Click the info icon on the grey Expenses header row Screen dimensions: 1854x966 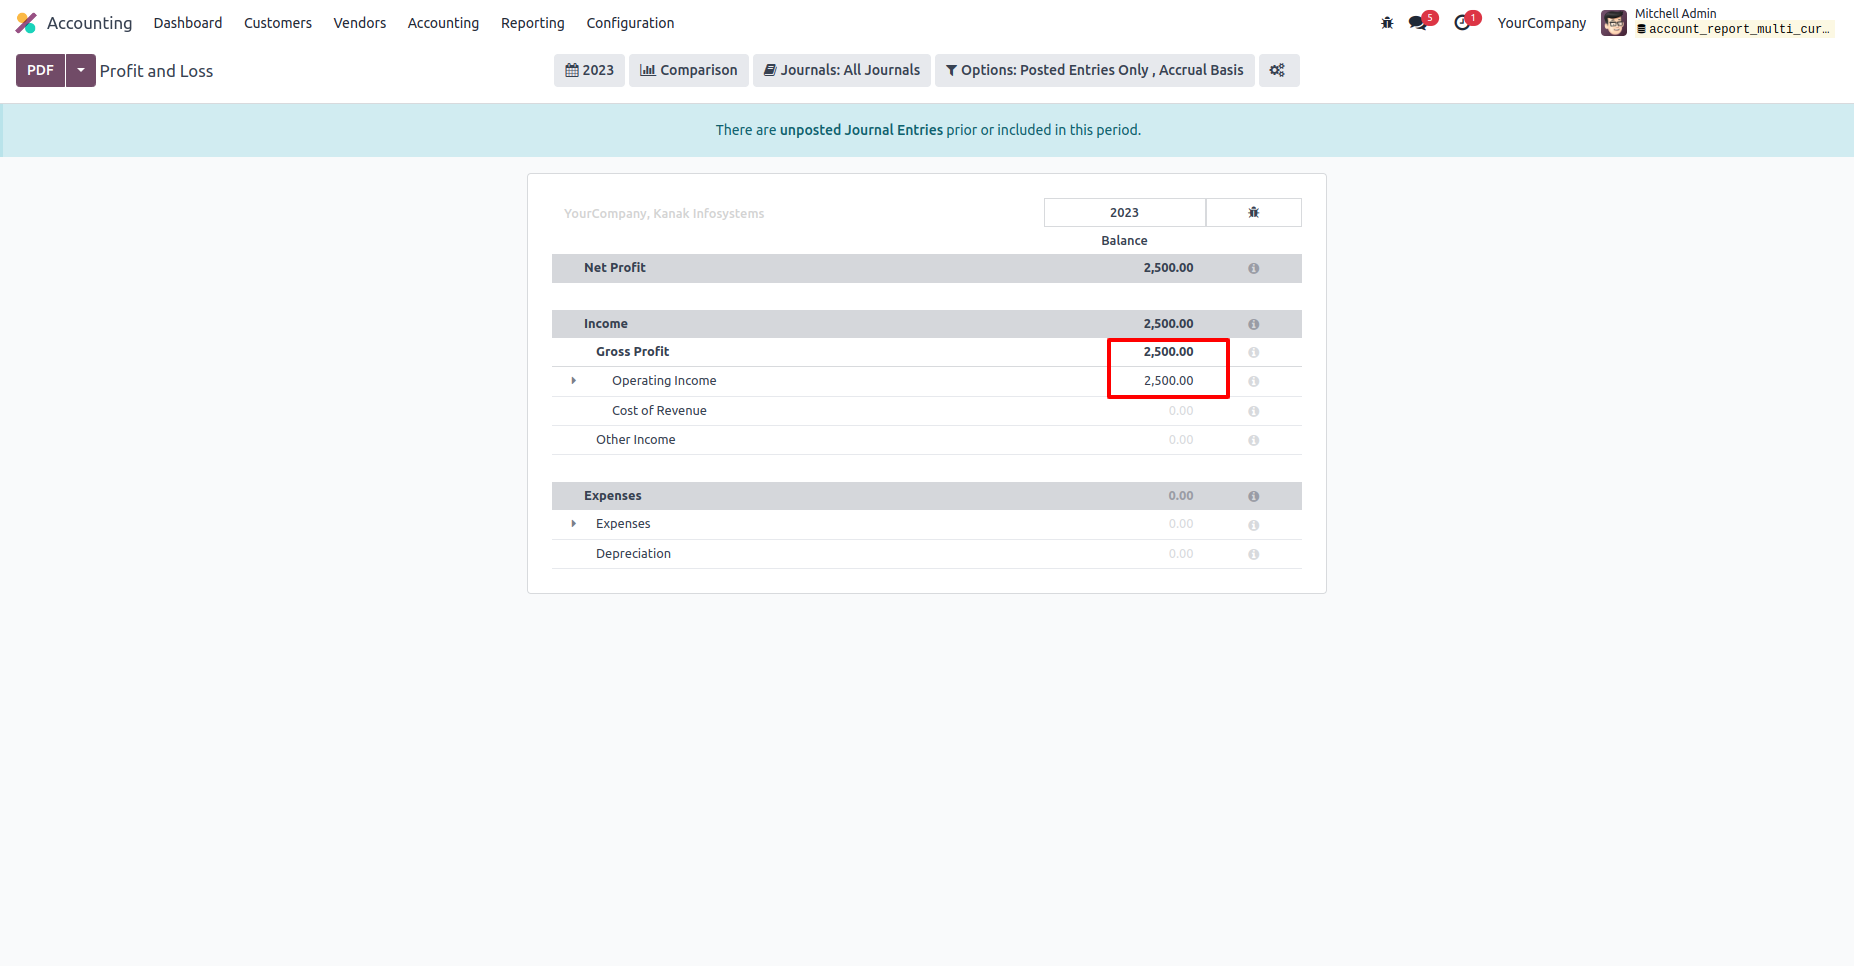pos(1253,496)
